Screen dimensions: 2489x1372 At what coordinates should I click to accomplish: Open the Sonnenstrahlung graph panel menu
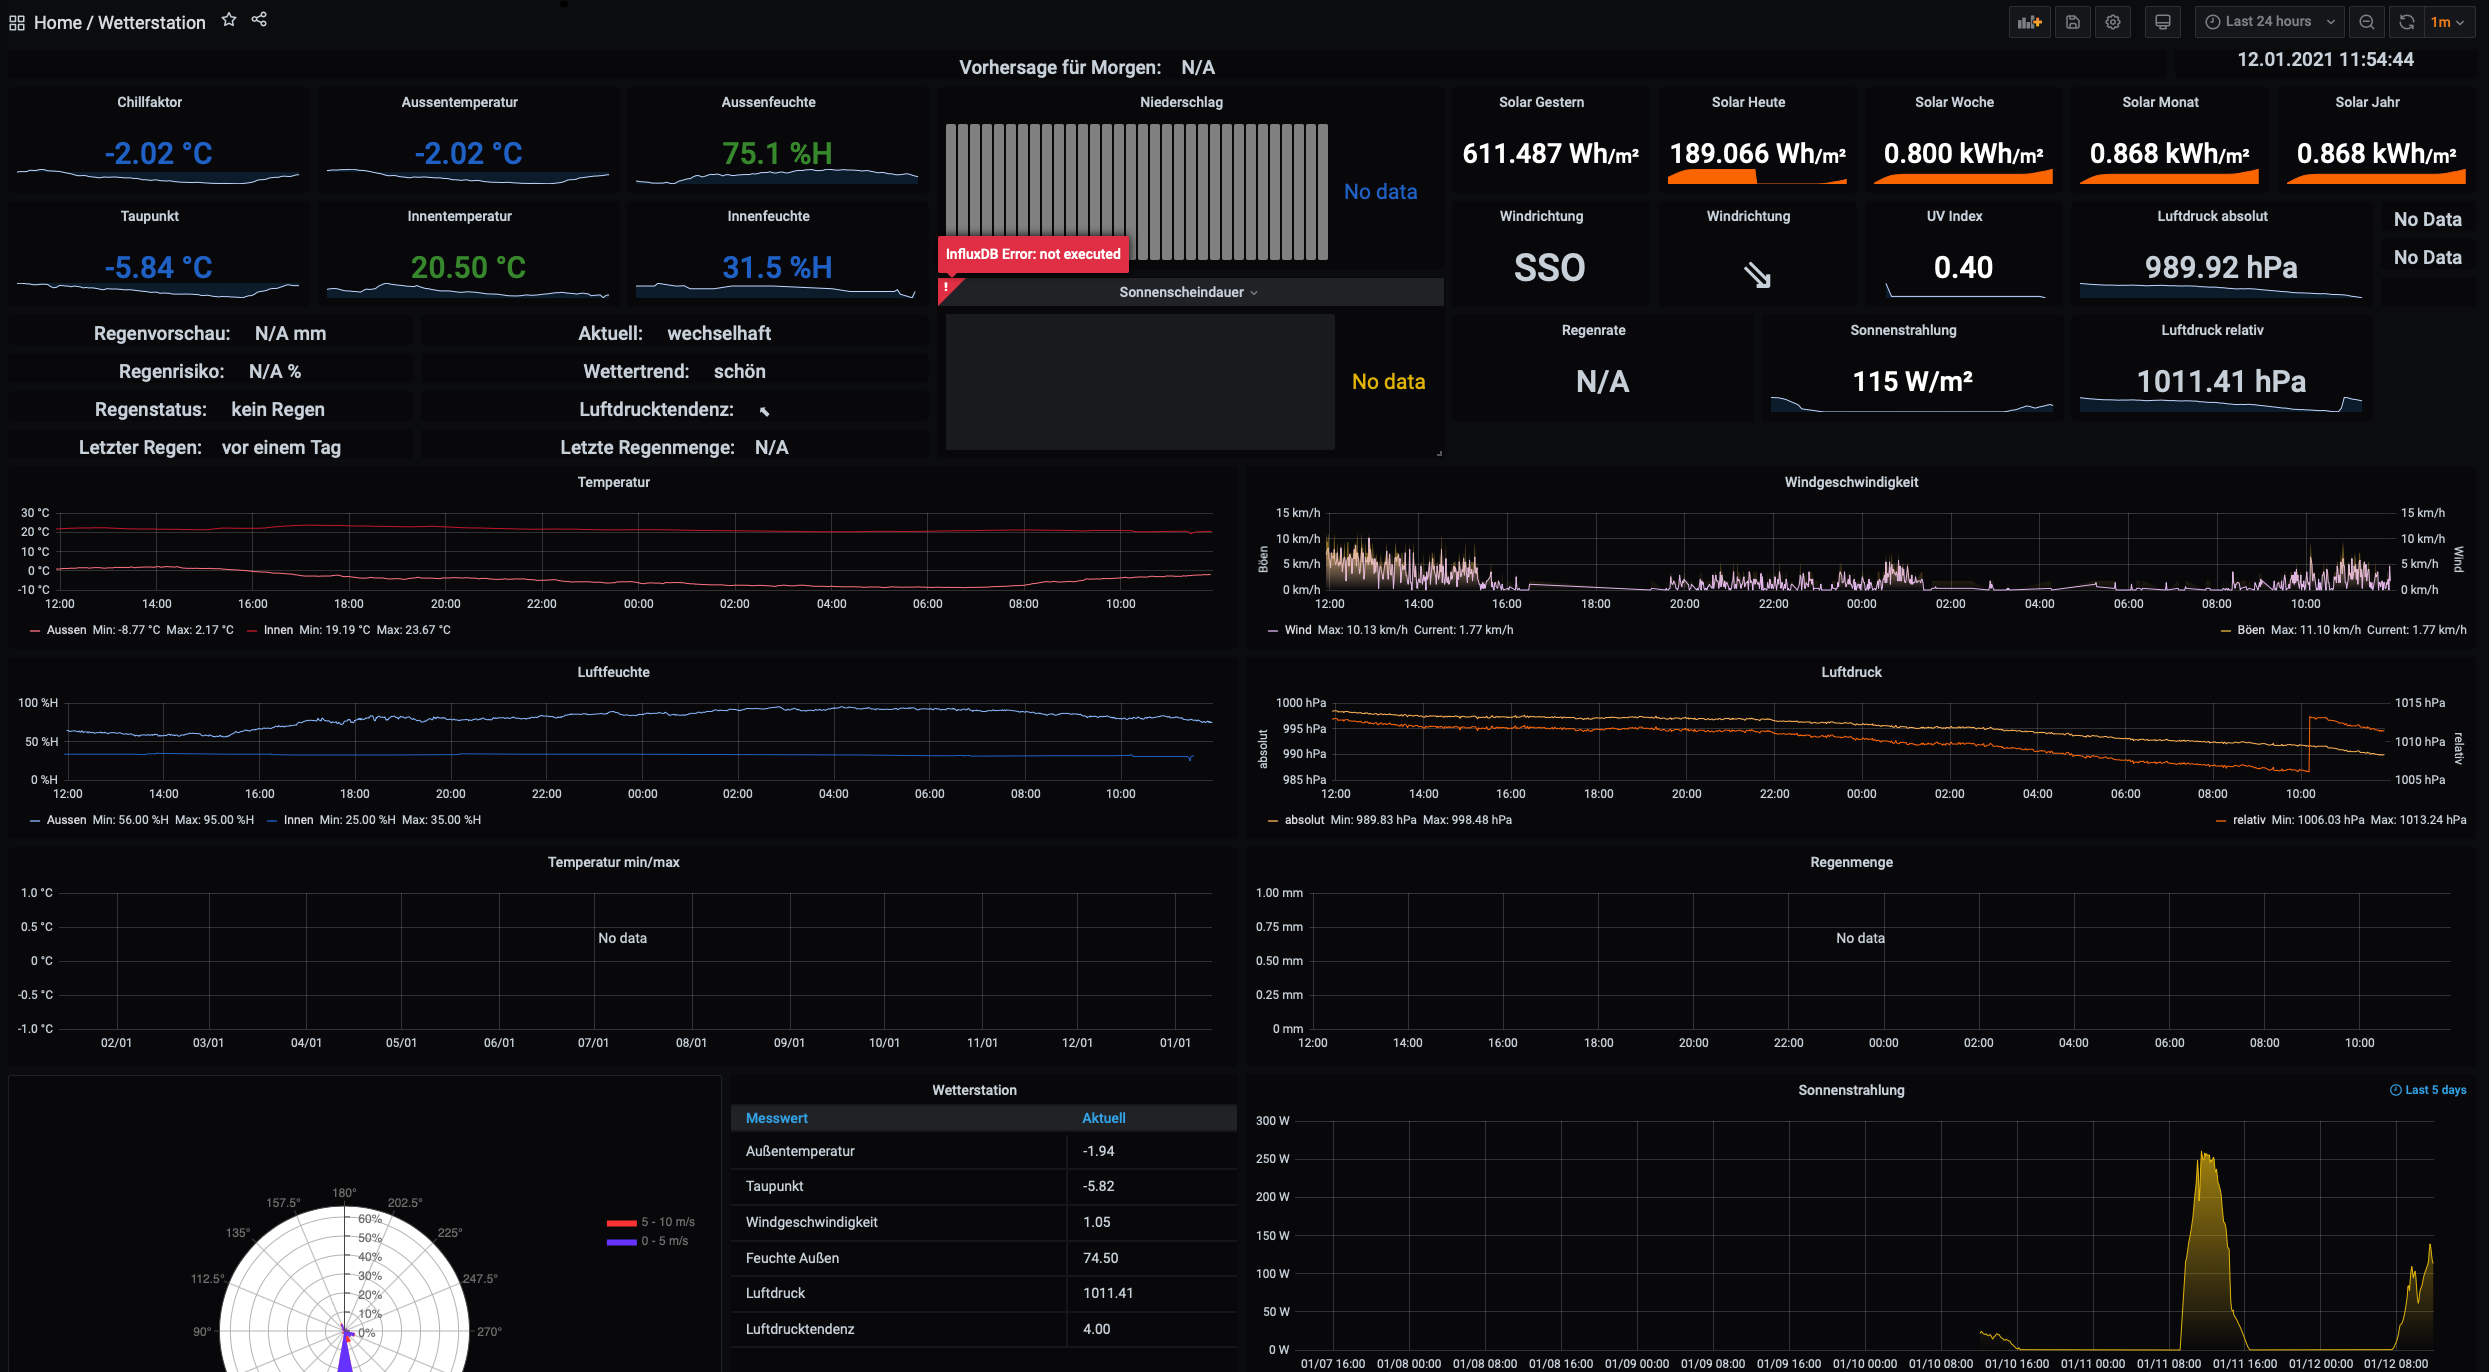[1851, 1090]
